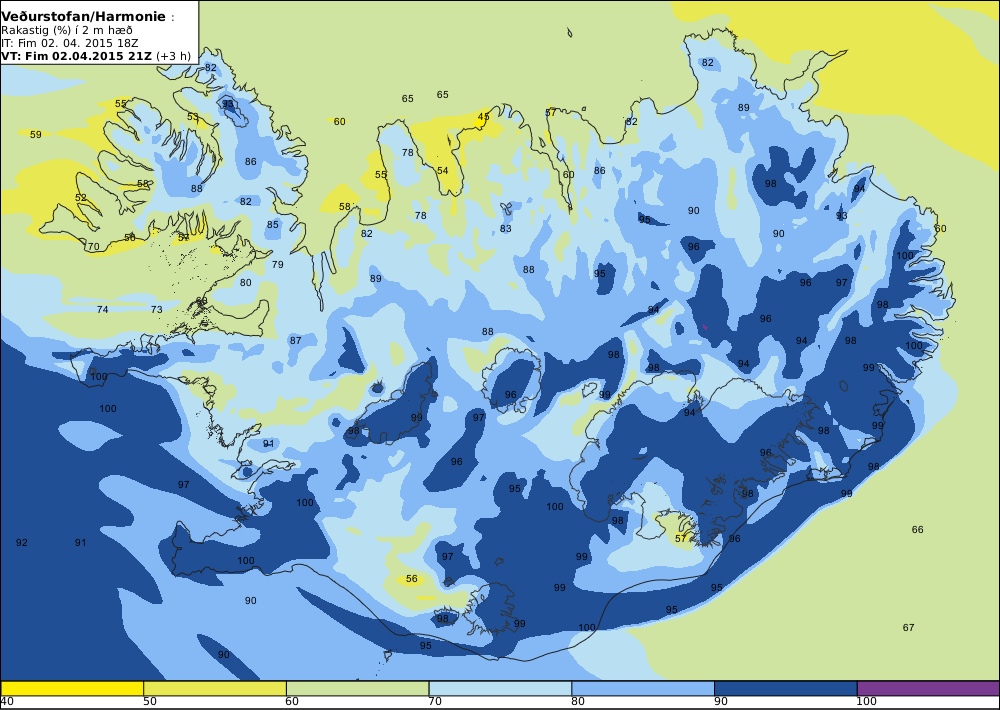Click the legend tick label '40'
This screenshot has width=1000, height=710.
pos(7,702)
